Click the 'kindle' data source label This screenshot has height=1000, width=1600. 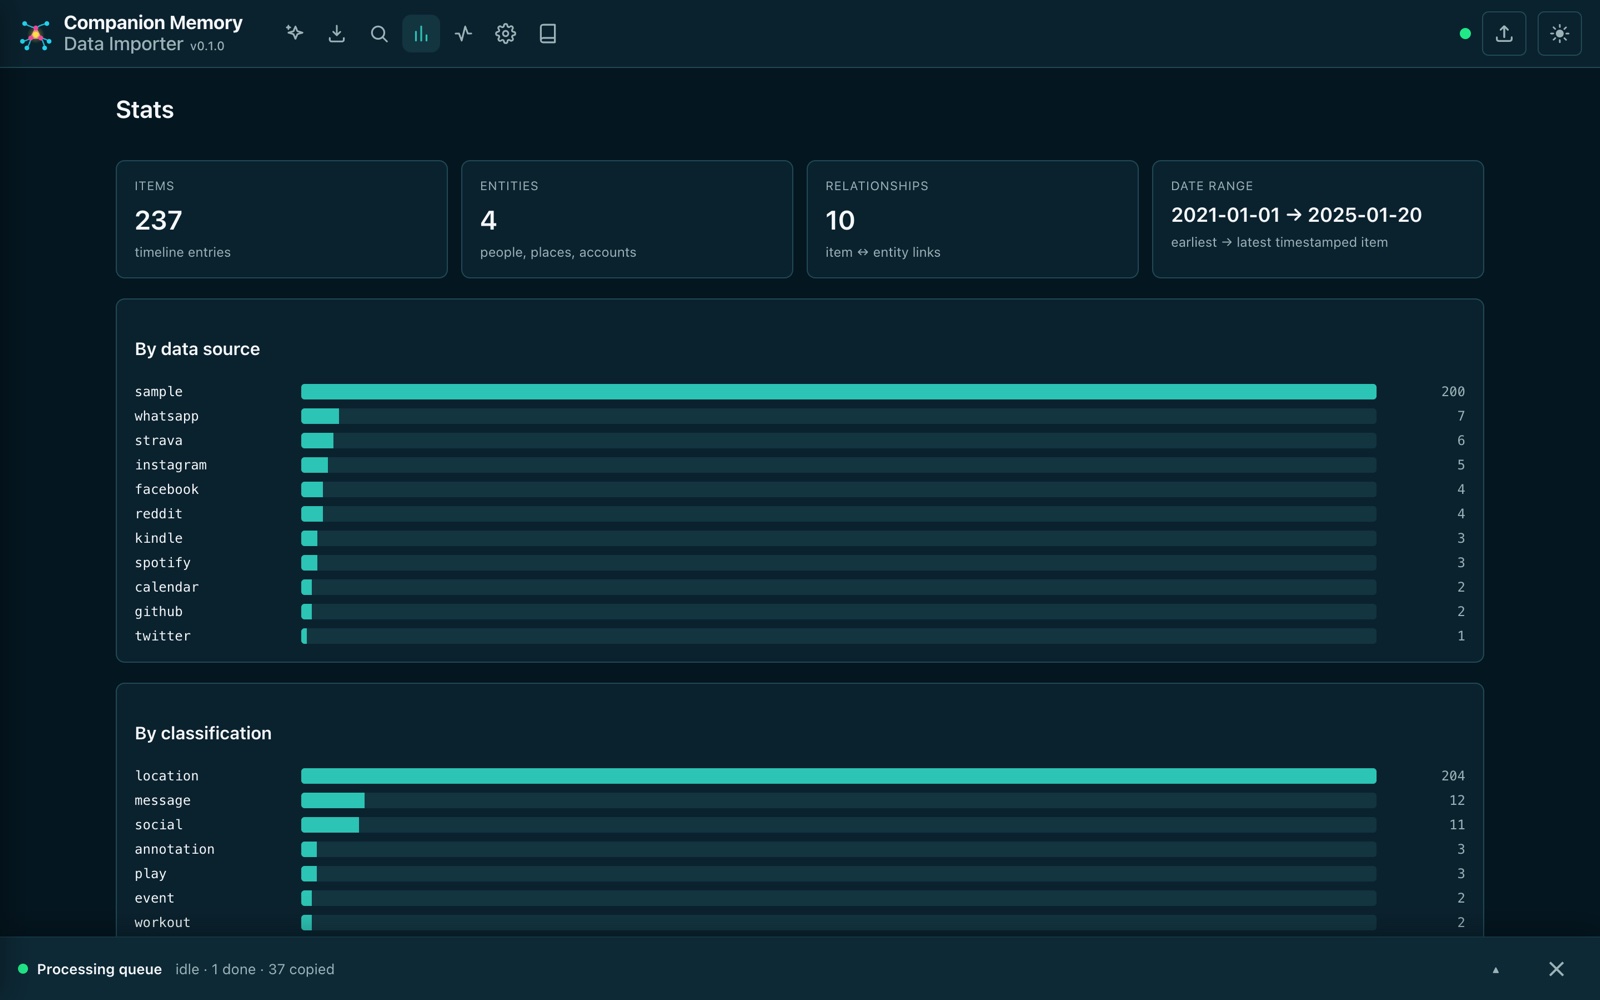point(159,538)
